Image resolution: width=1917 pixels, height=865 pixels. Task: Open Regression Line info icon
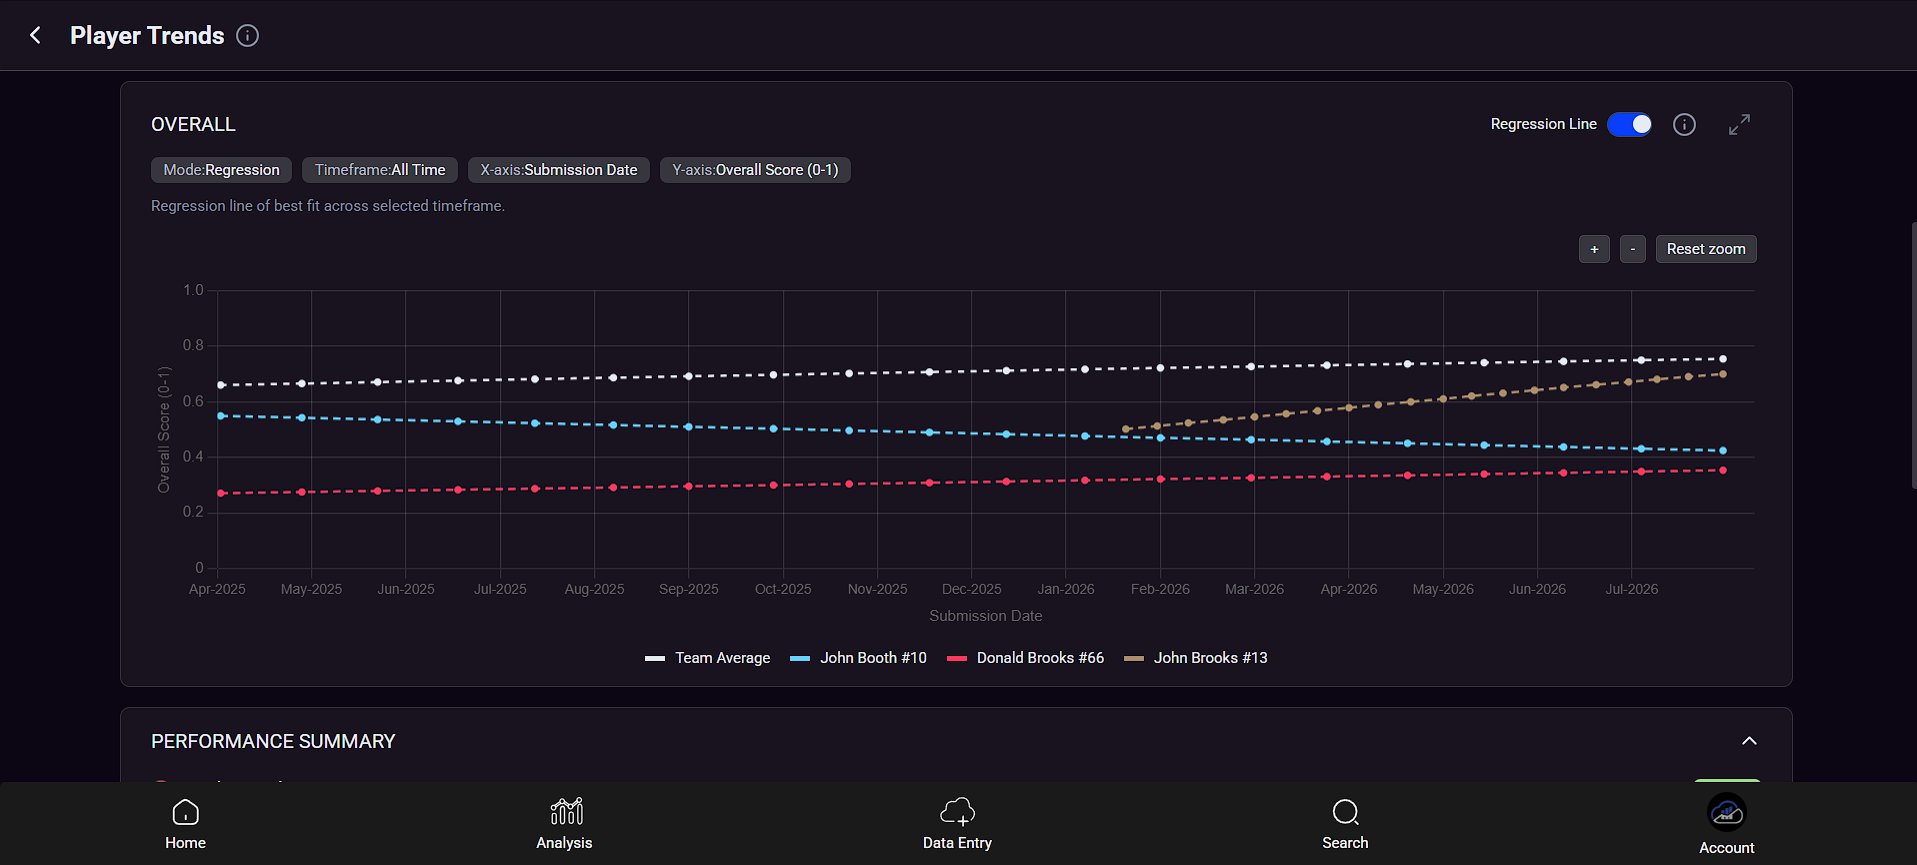[1684, 124]
